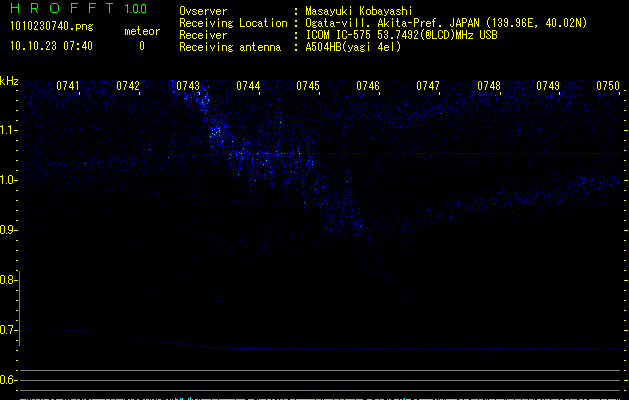Image resolution: width=629 pixels, height=400 pixels.
Task: Click the 0750 time label
Action: tap(608, 86)
